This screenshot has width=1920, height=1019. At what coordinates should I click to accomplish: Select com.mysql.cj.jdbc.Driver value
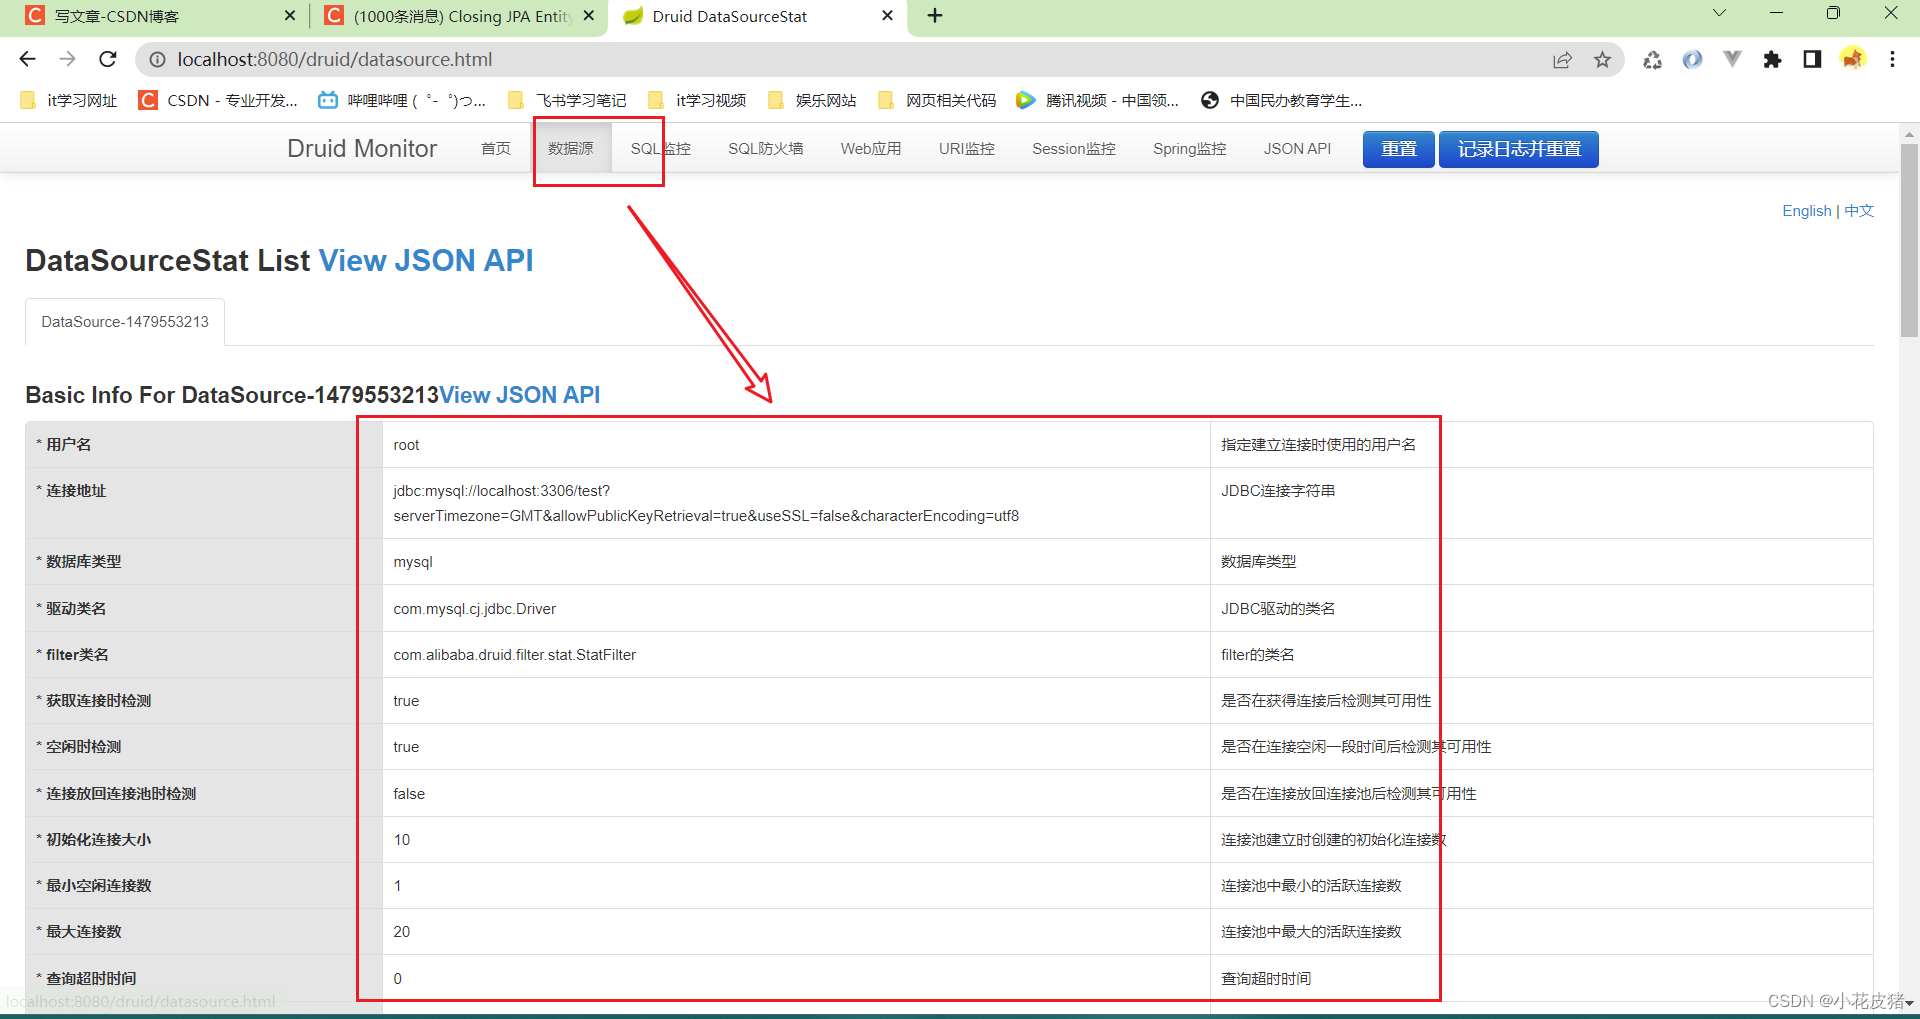pyautogui.click(x=474, y=609)
